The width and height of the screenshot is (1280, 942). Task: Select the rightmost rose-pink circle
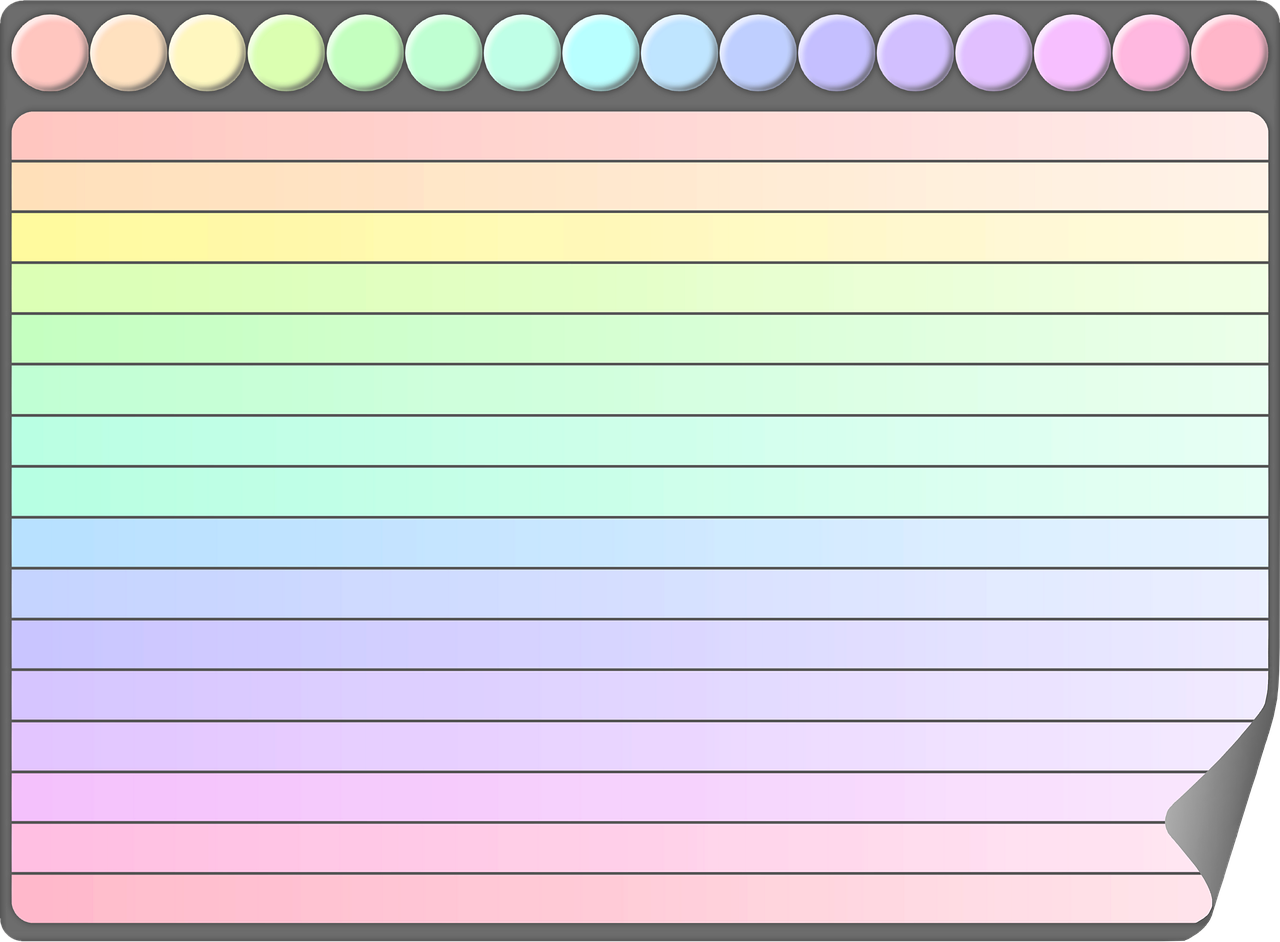[x=1230, y=53]
